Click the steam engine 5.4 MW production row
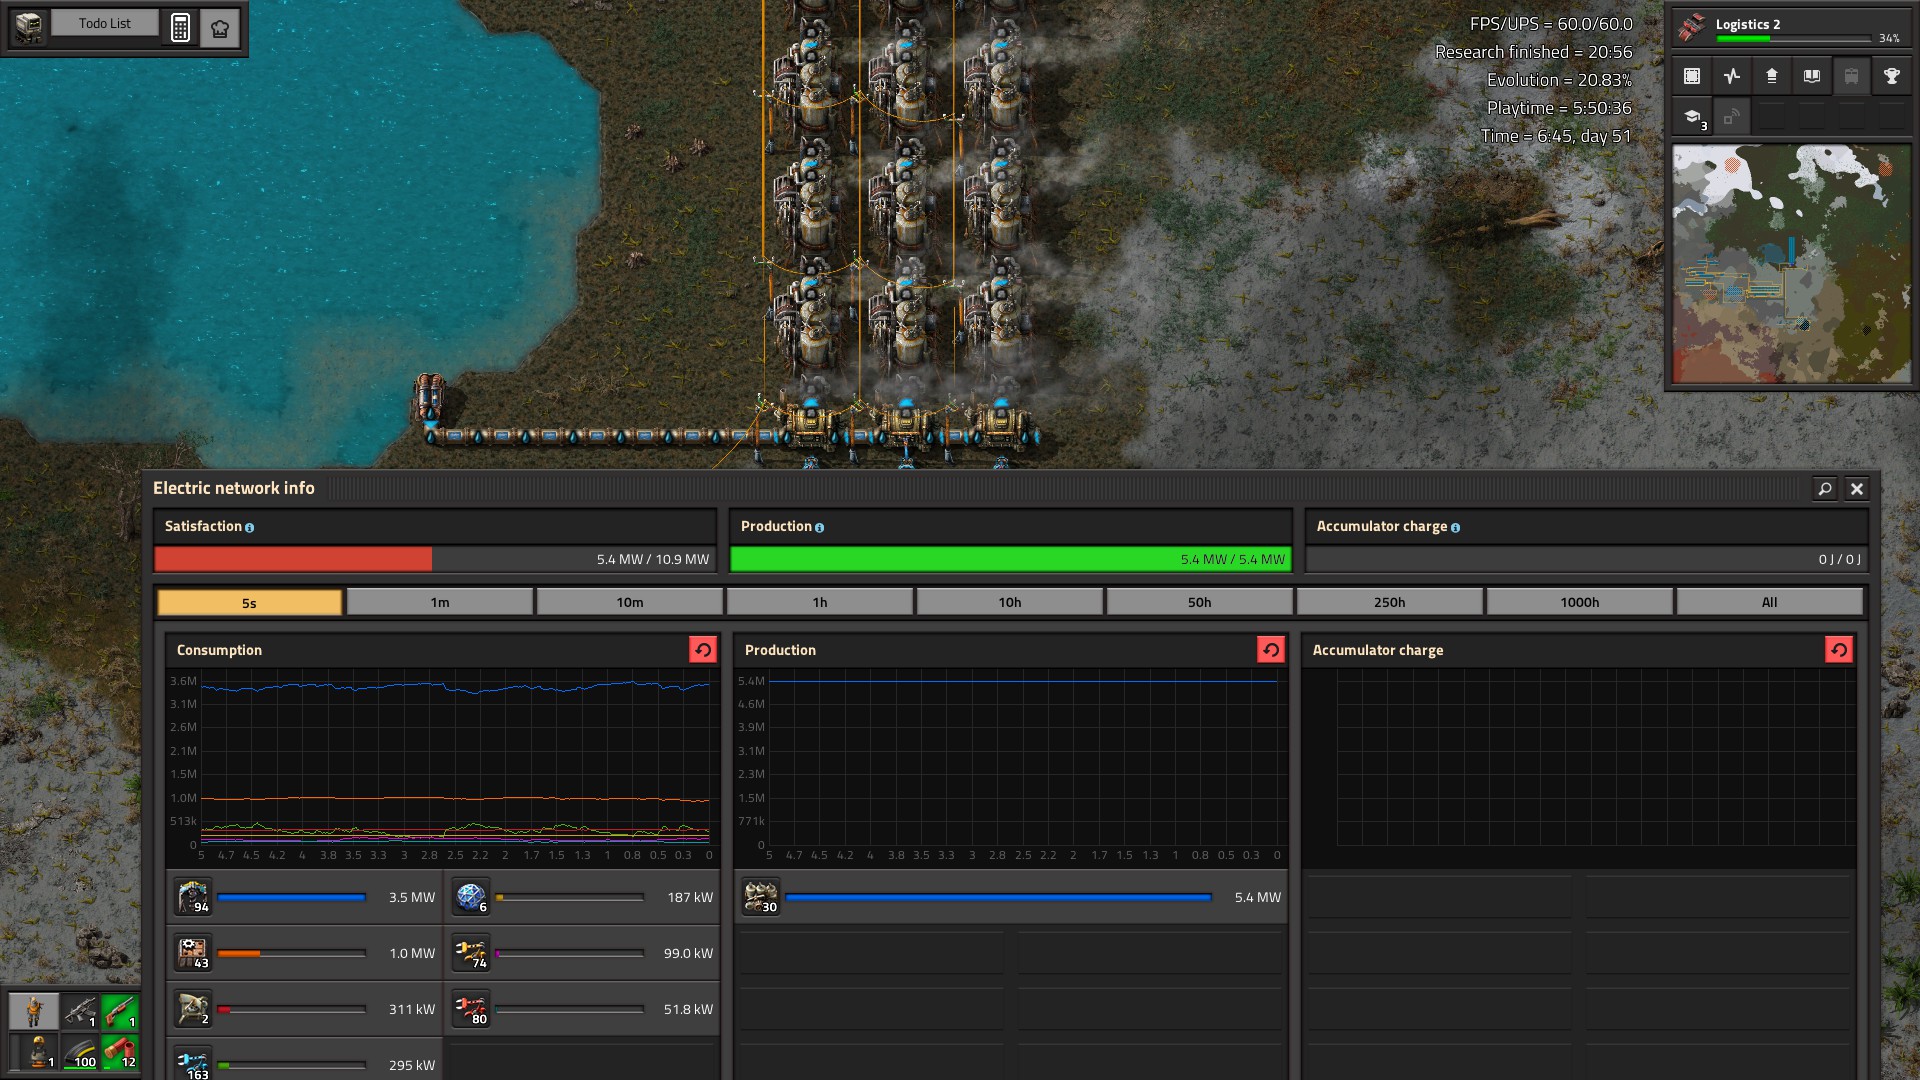Viewport: 1920px width, 1080px height. coord(1010,897)
